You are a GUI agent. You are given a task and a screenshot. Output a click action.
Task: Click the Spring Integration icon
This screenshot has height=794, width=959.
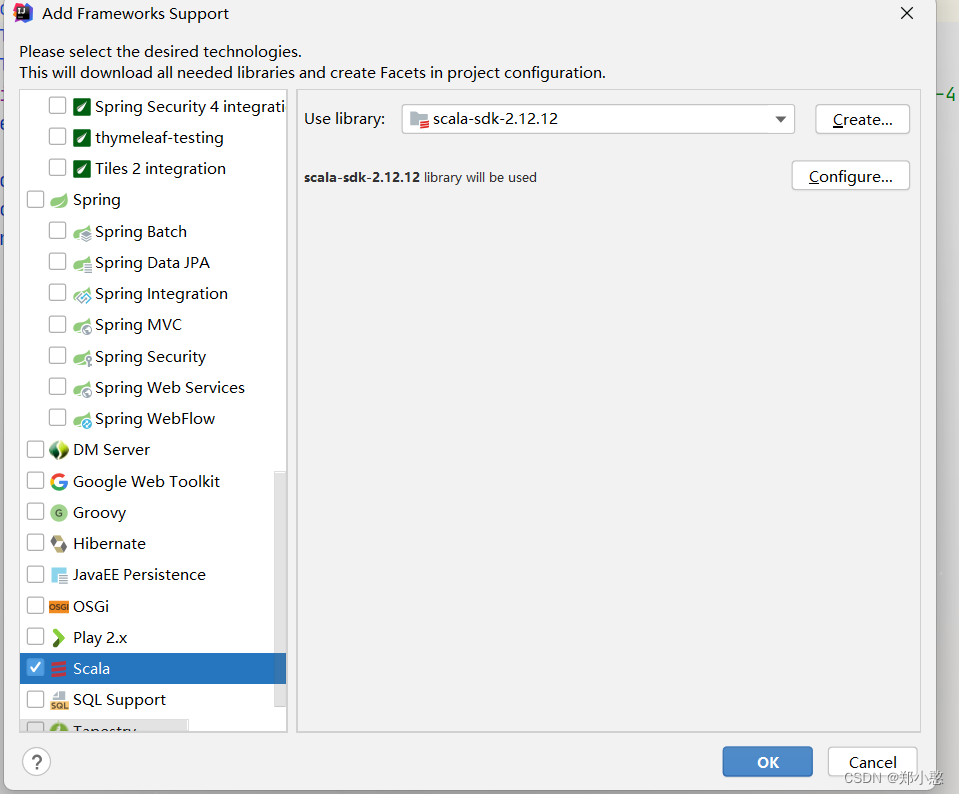pos(82,295)
